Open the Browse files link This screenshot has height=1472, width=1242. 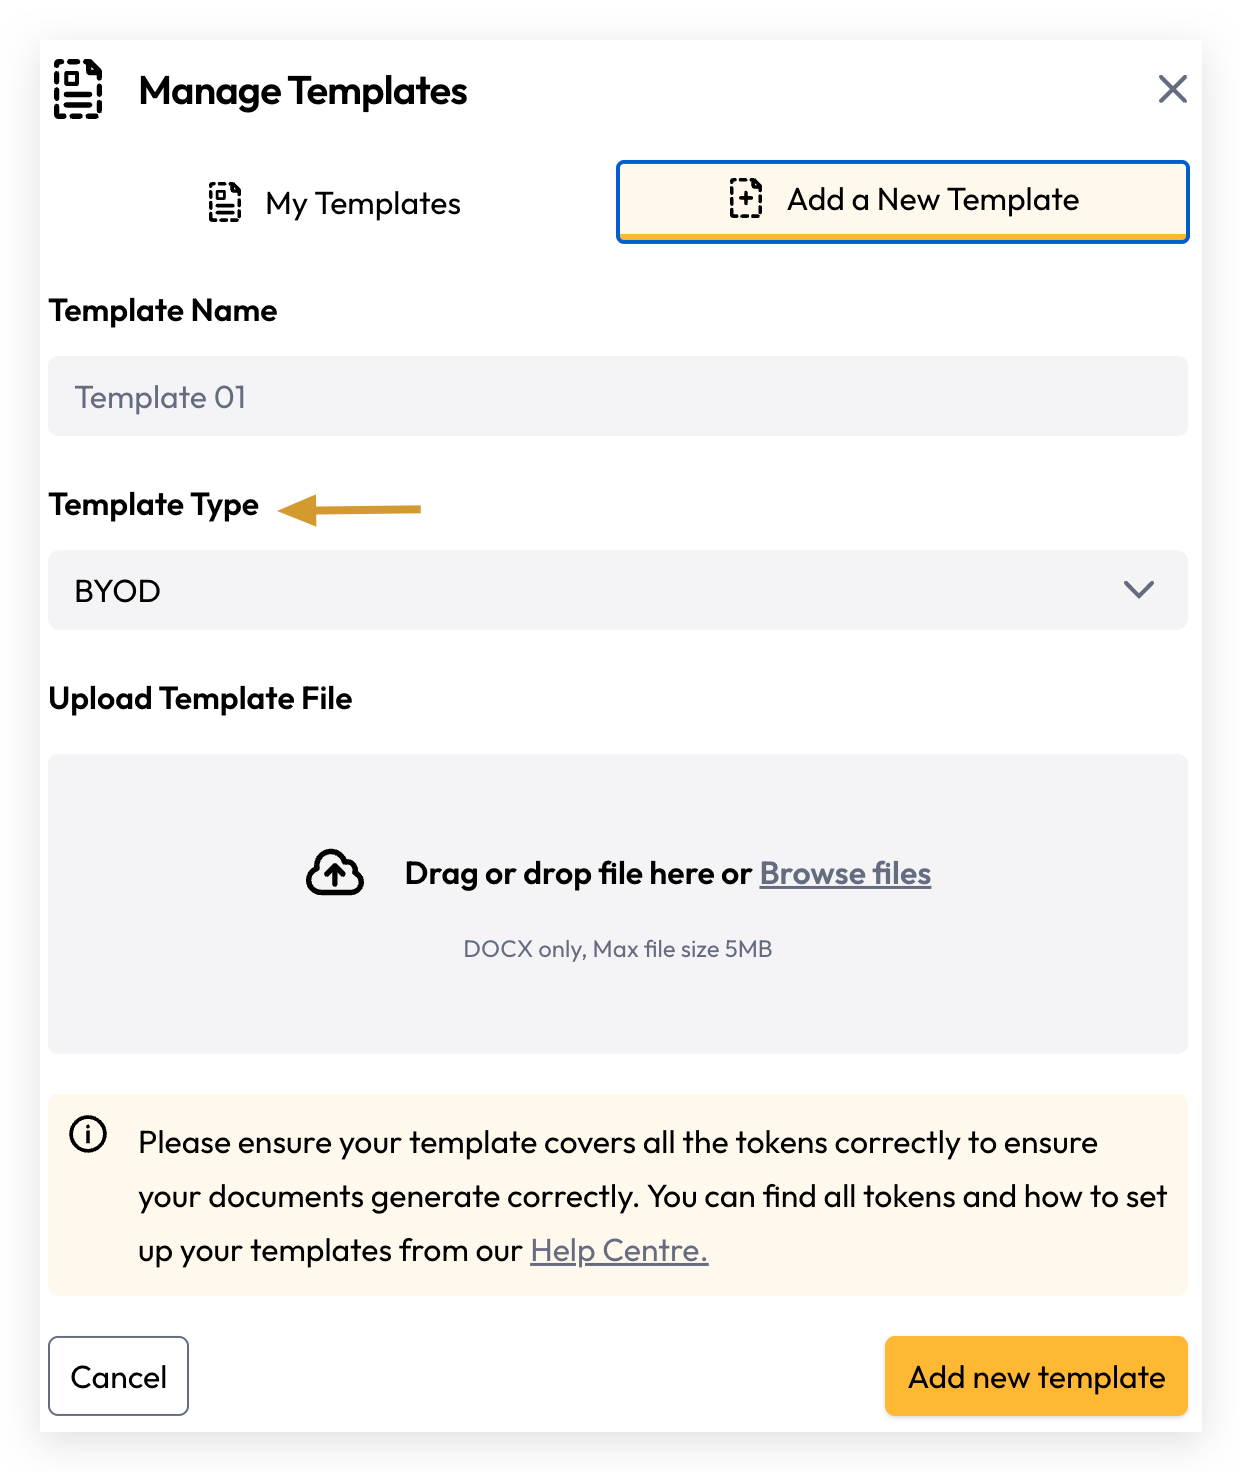click(845, 873)
